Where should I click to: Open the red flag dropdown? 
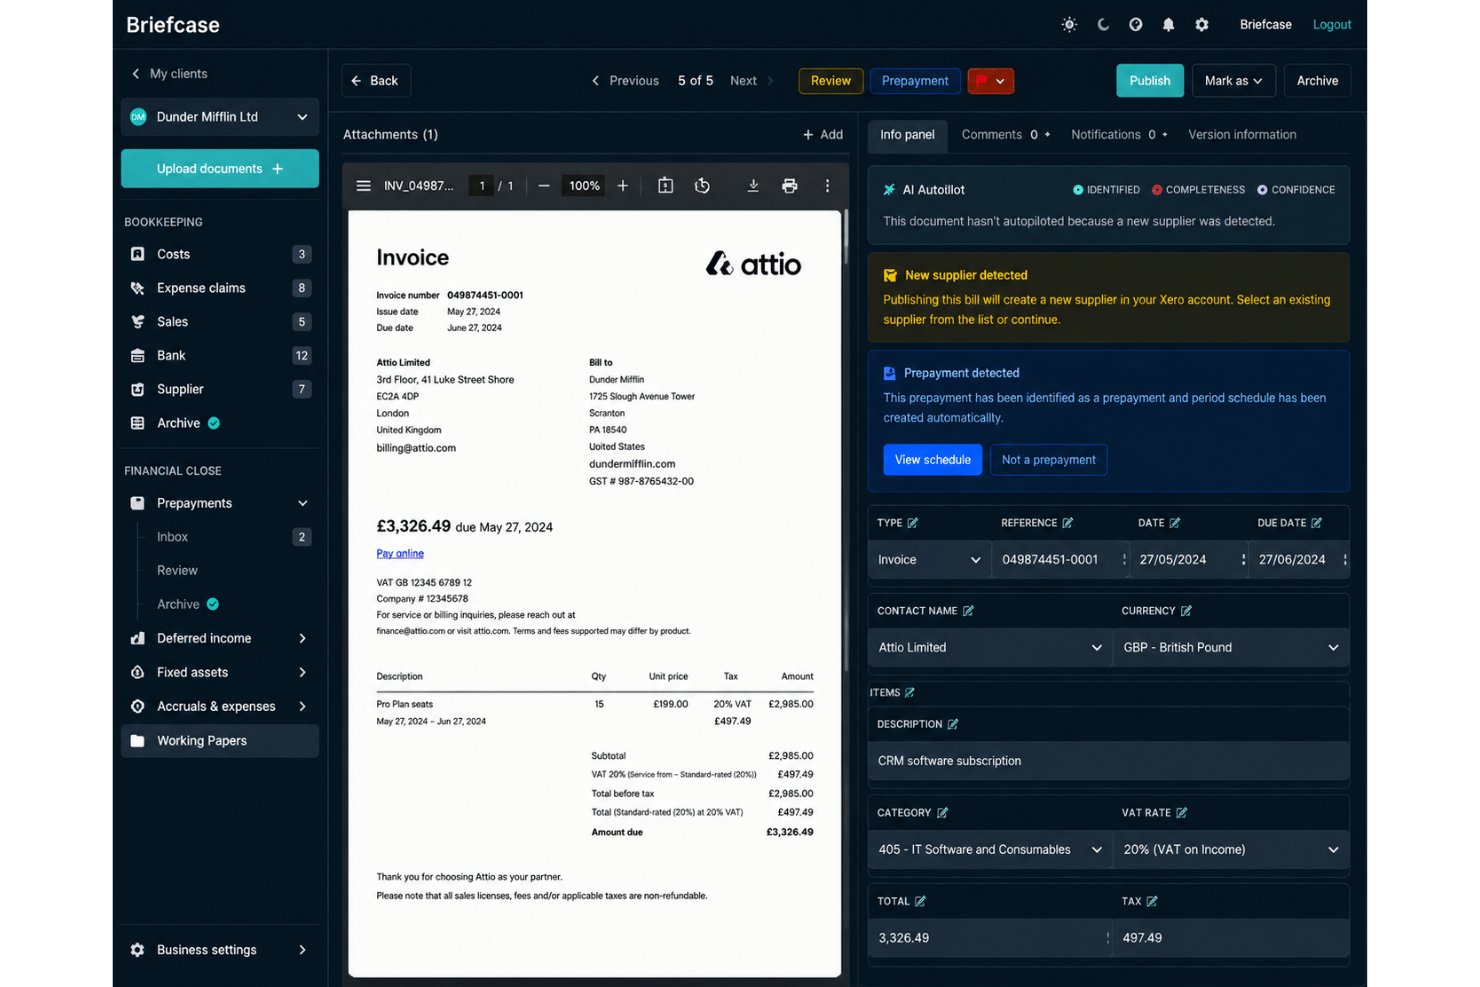point(991,81)
